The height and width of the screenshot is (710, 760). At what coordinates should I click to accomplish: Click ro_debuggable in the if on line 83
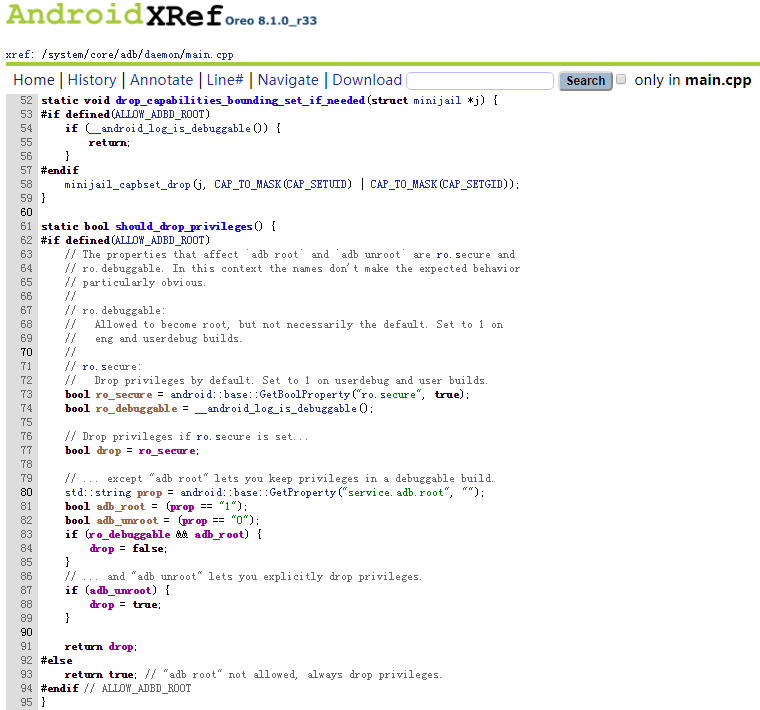(x=129, y=535)
